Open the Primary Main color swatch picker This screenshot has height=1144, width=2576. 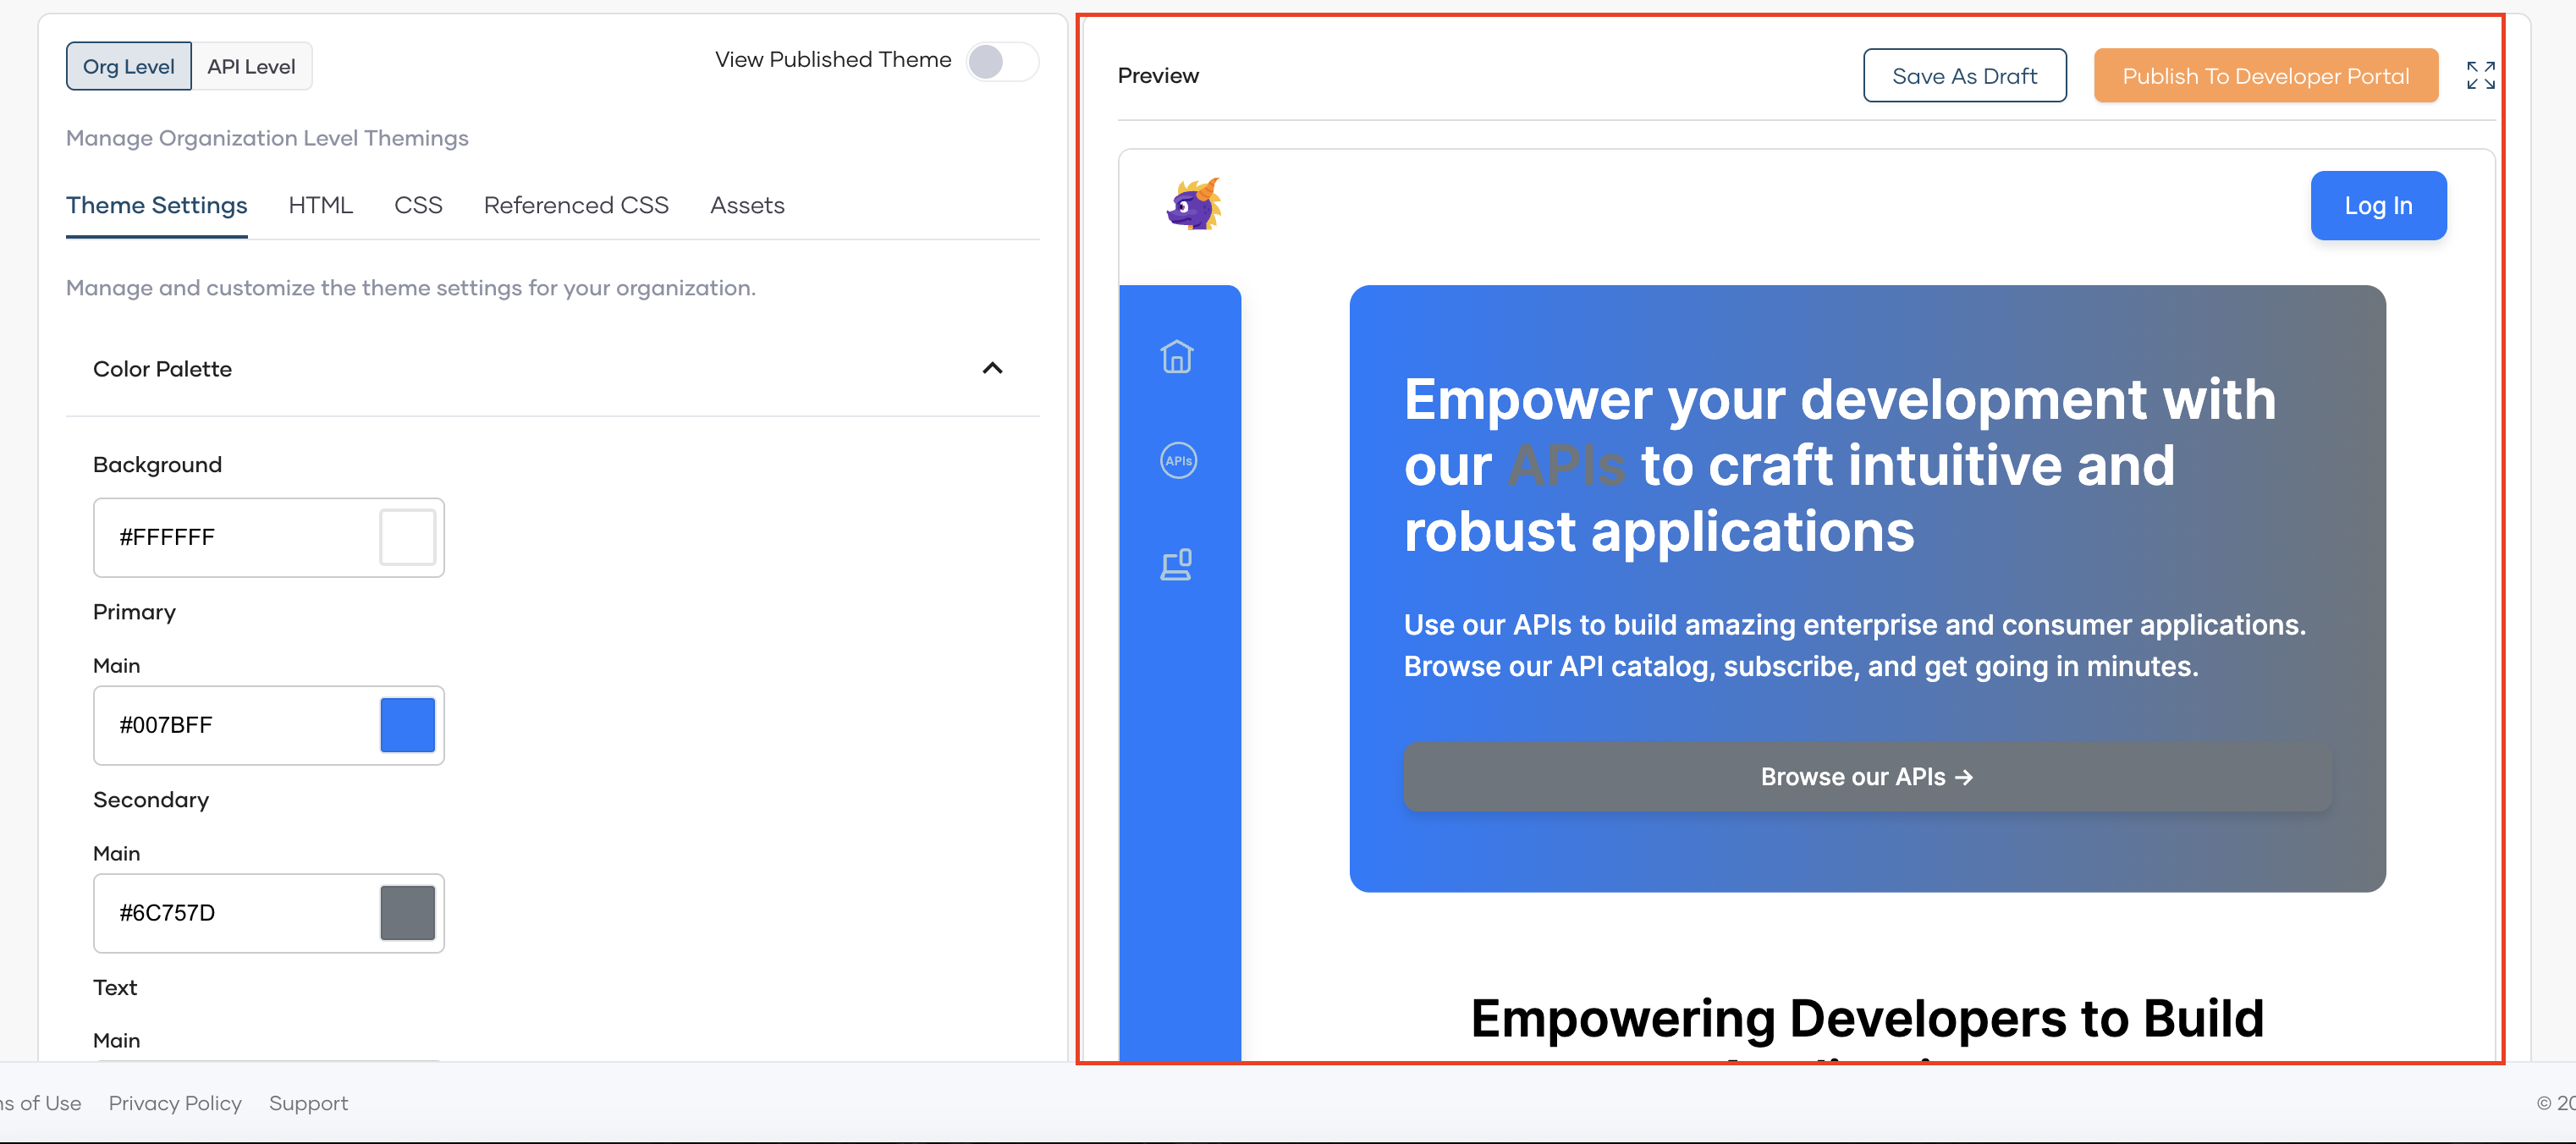407,725
